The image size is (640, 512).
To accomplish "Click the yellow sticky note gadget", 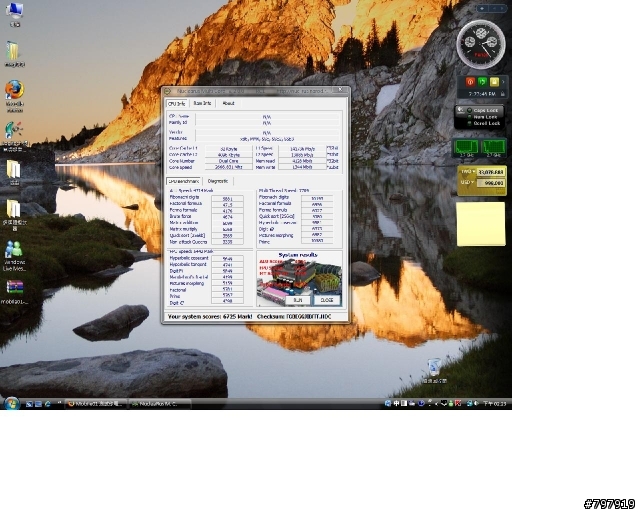I will [481, 224].
